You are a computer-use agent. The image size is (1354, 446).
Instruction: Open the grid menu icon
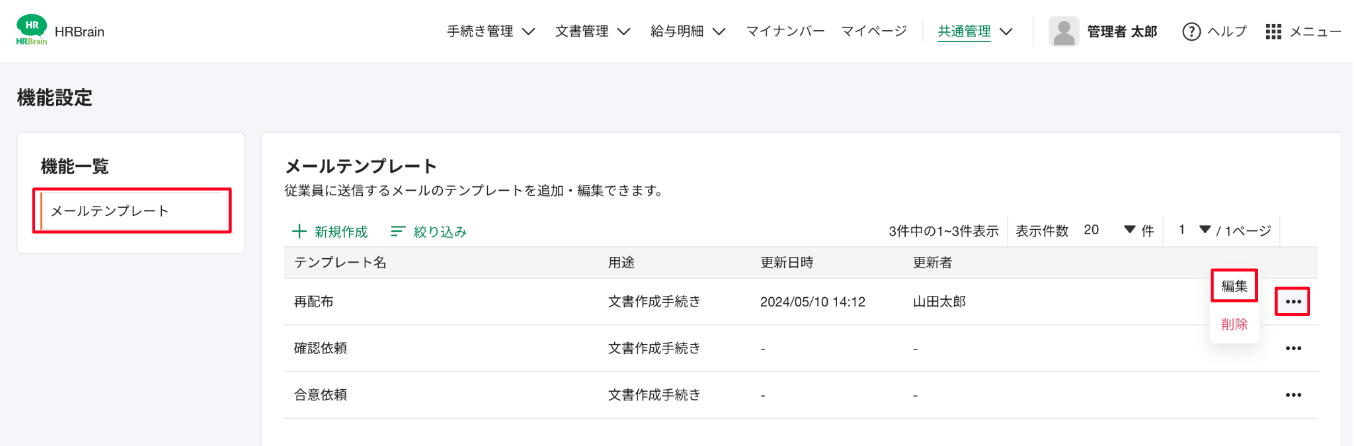1273,32
